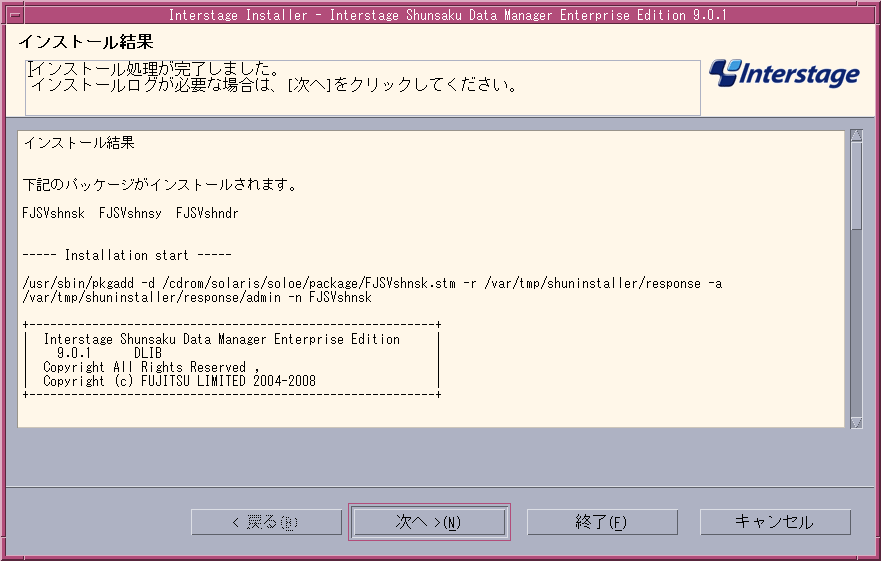Select the FJSVshnsk package name in list line
This screenshot has height=561, width=881.
pyautogui.click(x=53, y=213)
